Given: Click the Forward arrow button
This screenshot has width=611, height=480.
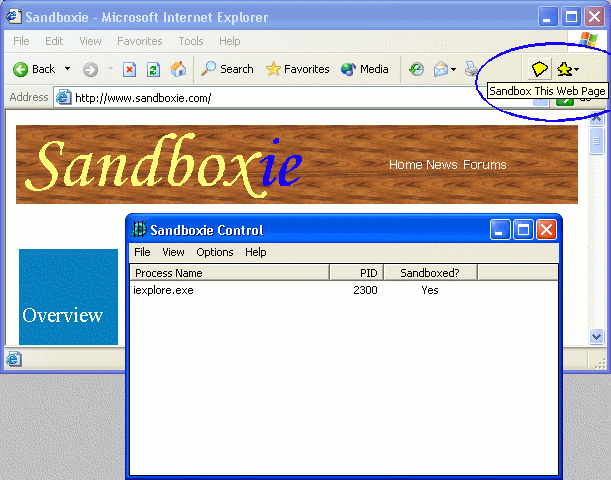Looking at the screenshot, I should pyautogui.click(x=90, y=70).
